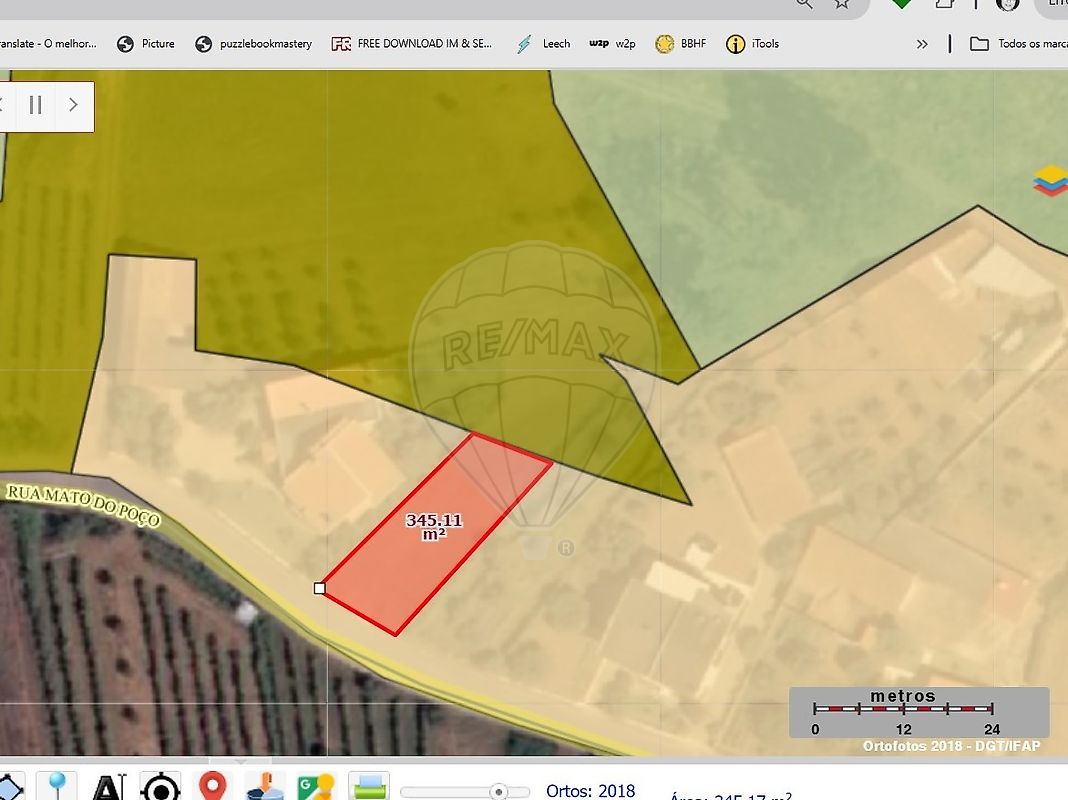Open the Translate - O melhor bookmark
The height and width of the screenshot is (800, 1068).
coord(48,44)
